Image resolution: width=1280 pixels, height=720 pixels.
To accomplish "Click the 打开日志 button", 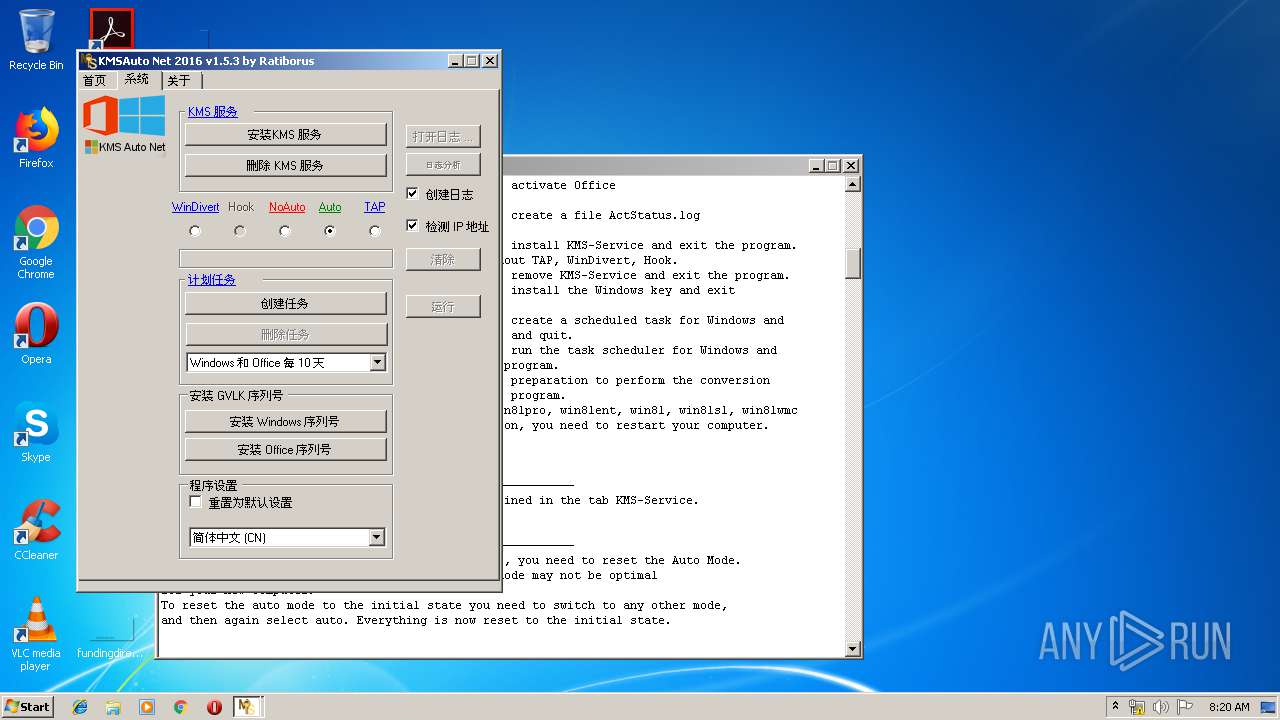I will [443, 136].
